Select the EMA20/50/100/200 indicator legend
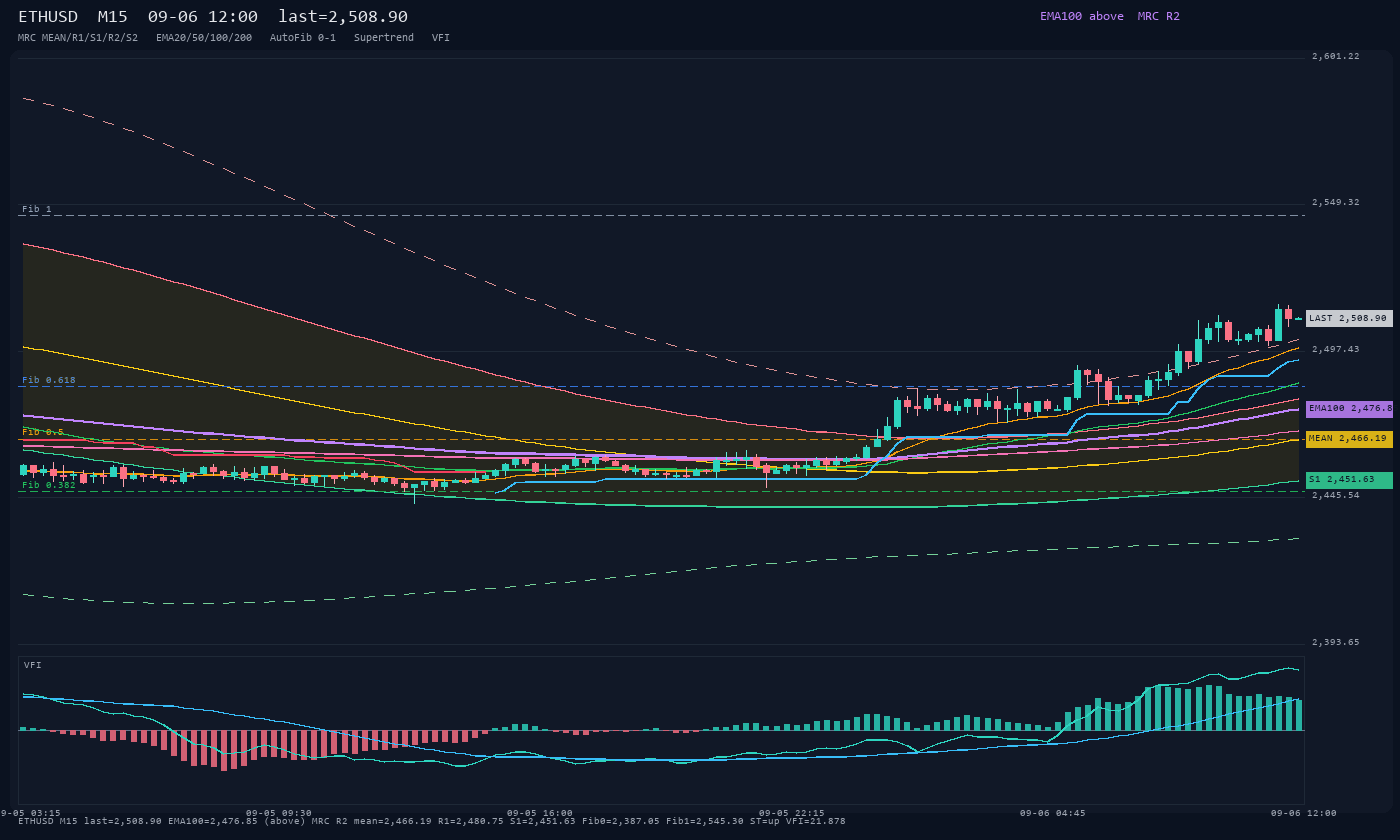 pos(204,38)
